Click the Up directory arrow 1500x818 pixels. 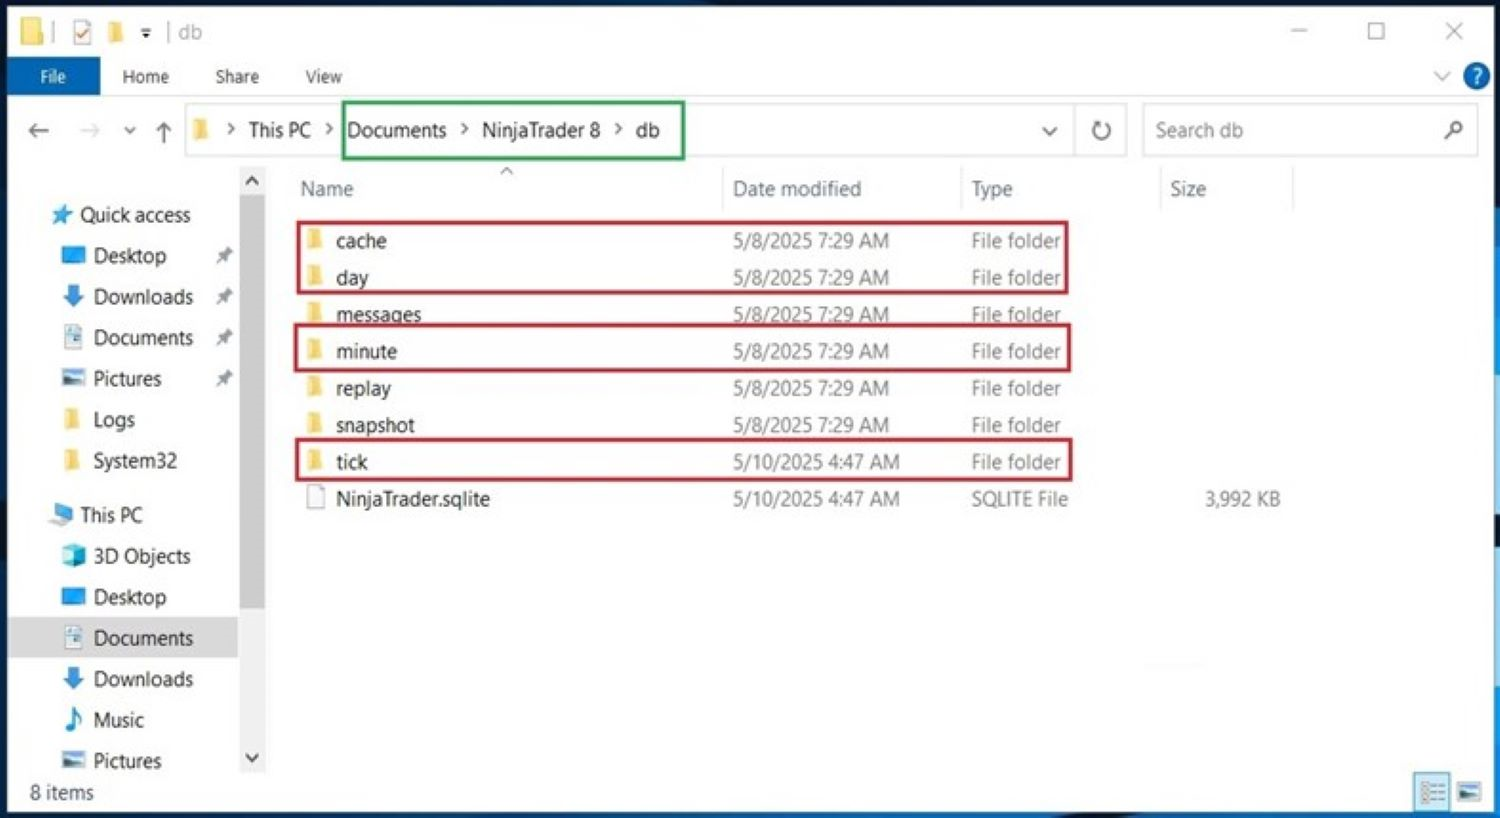coord(164,131)
